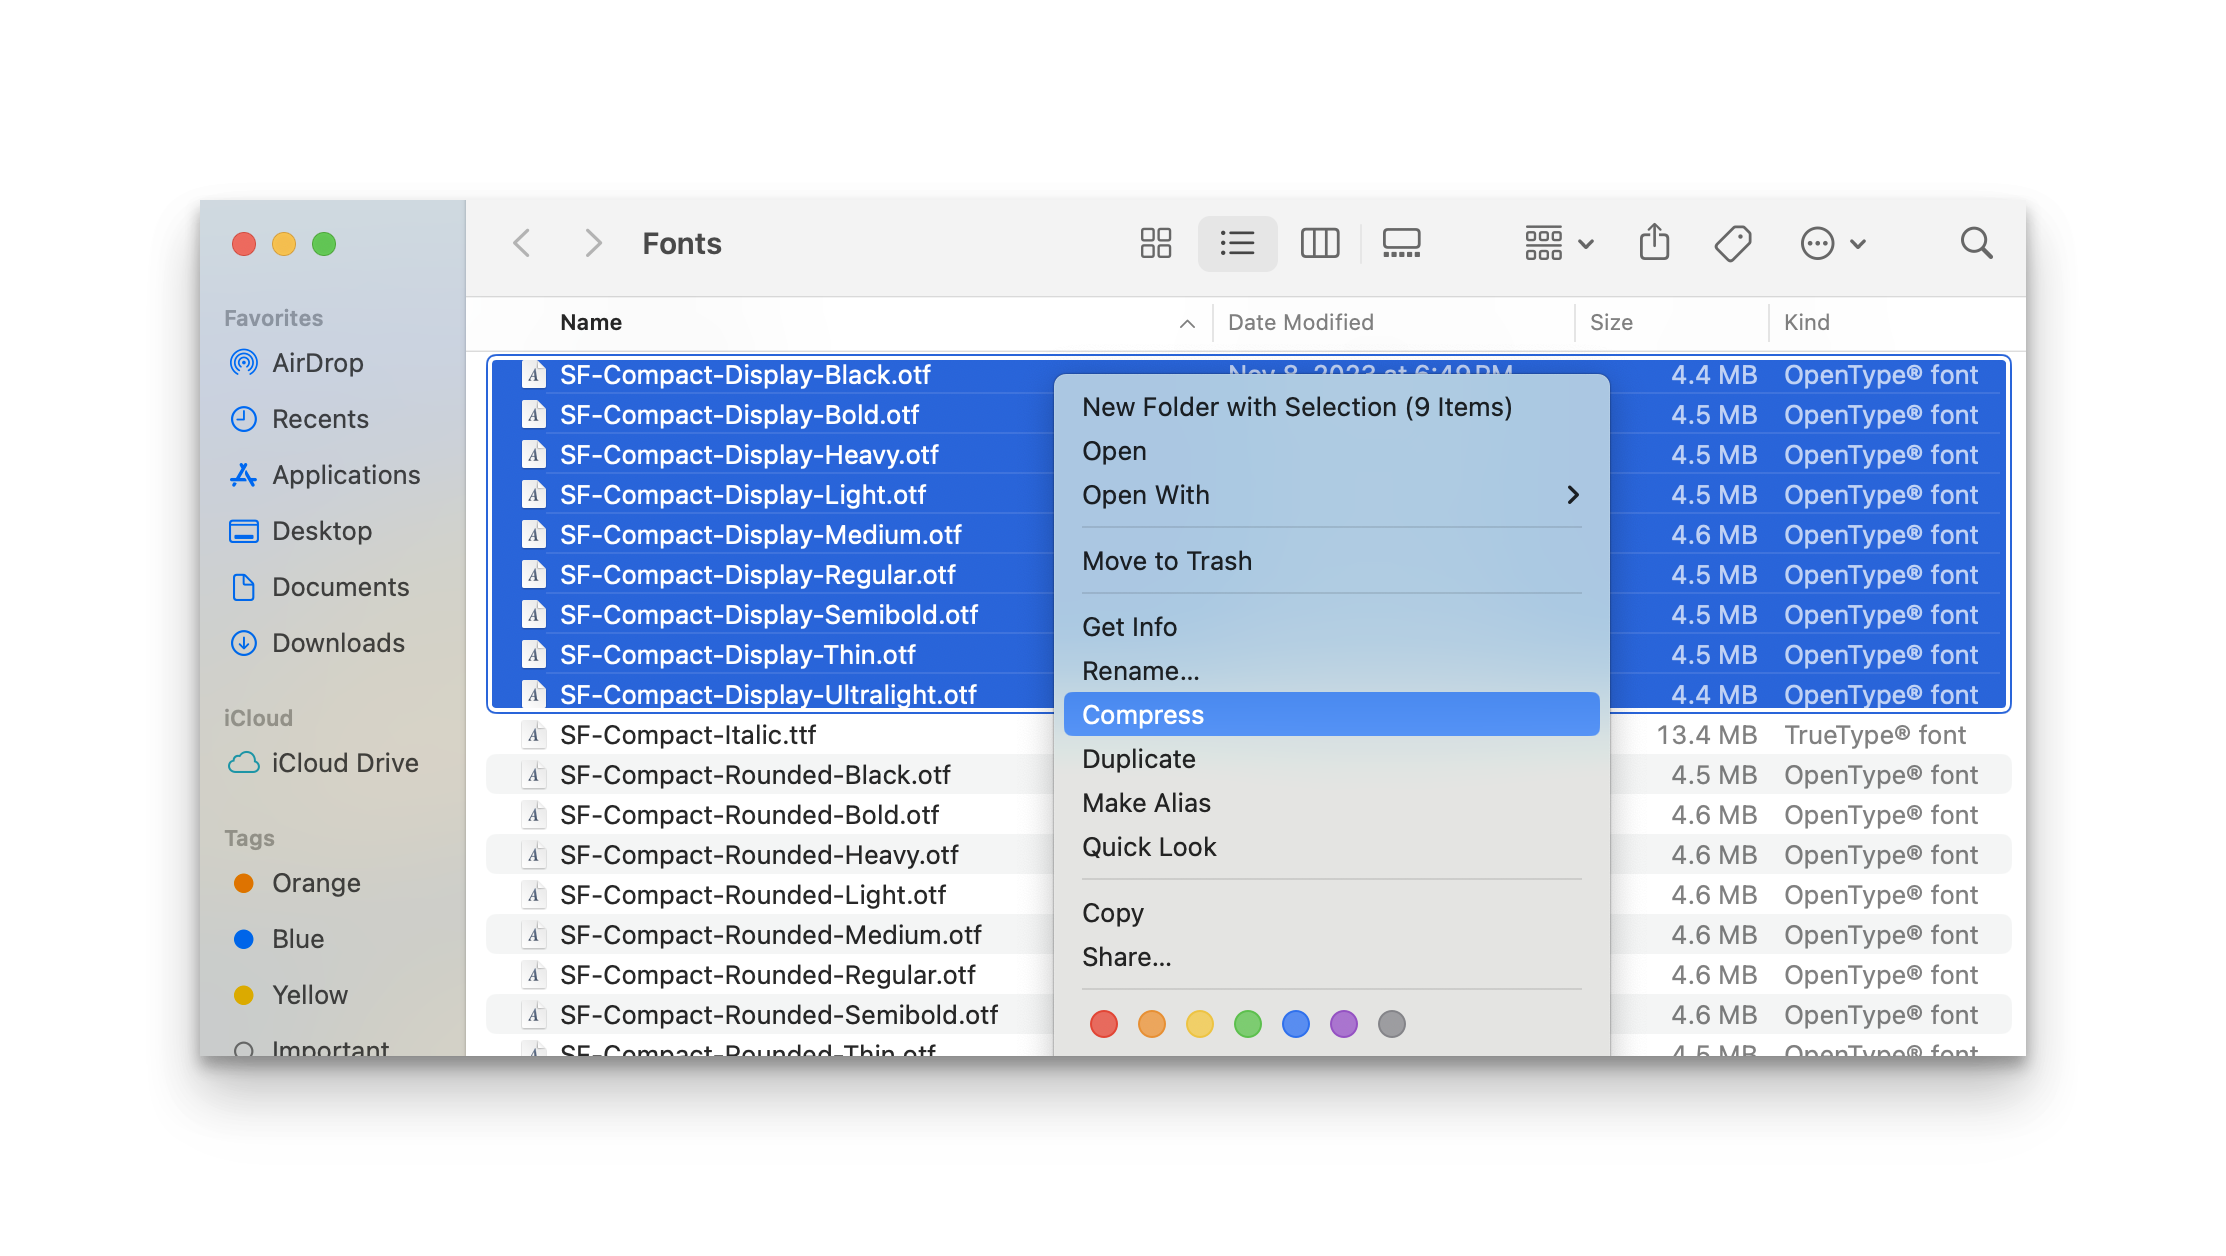Choose New Folder with Selection
The height and width of the screenshot is (1256, 2226).
click(x=1296, y=407)
